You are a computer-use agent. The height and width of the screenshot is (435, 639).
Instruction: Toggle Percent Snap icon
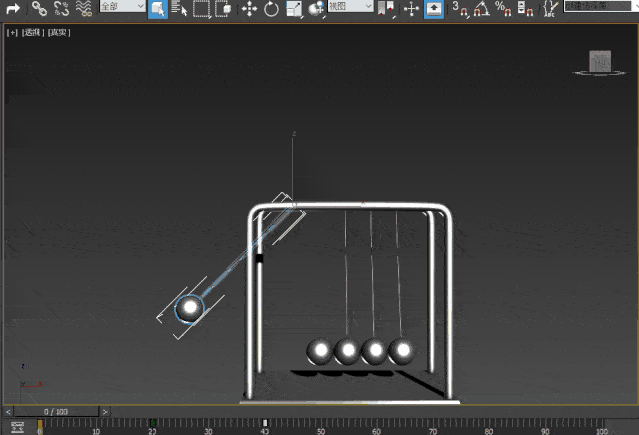(503, 9)
